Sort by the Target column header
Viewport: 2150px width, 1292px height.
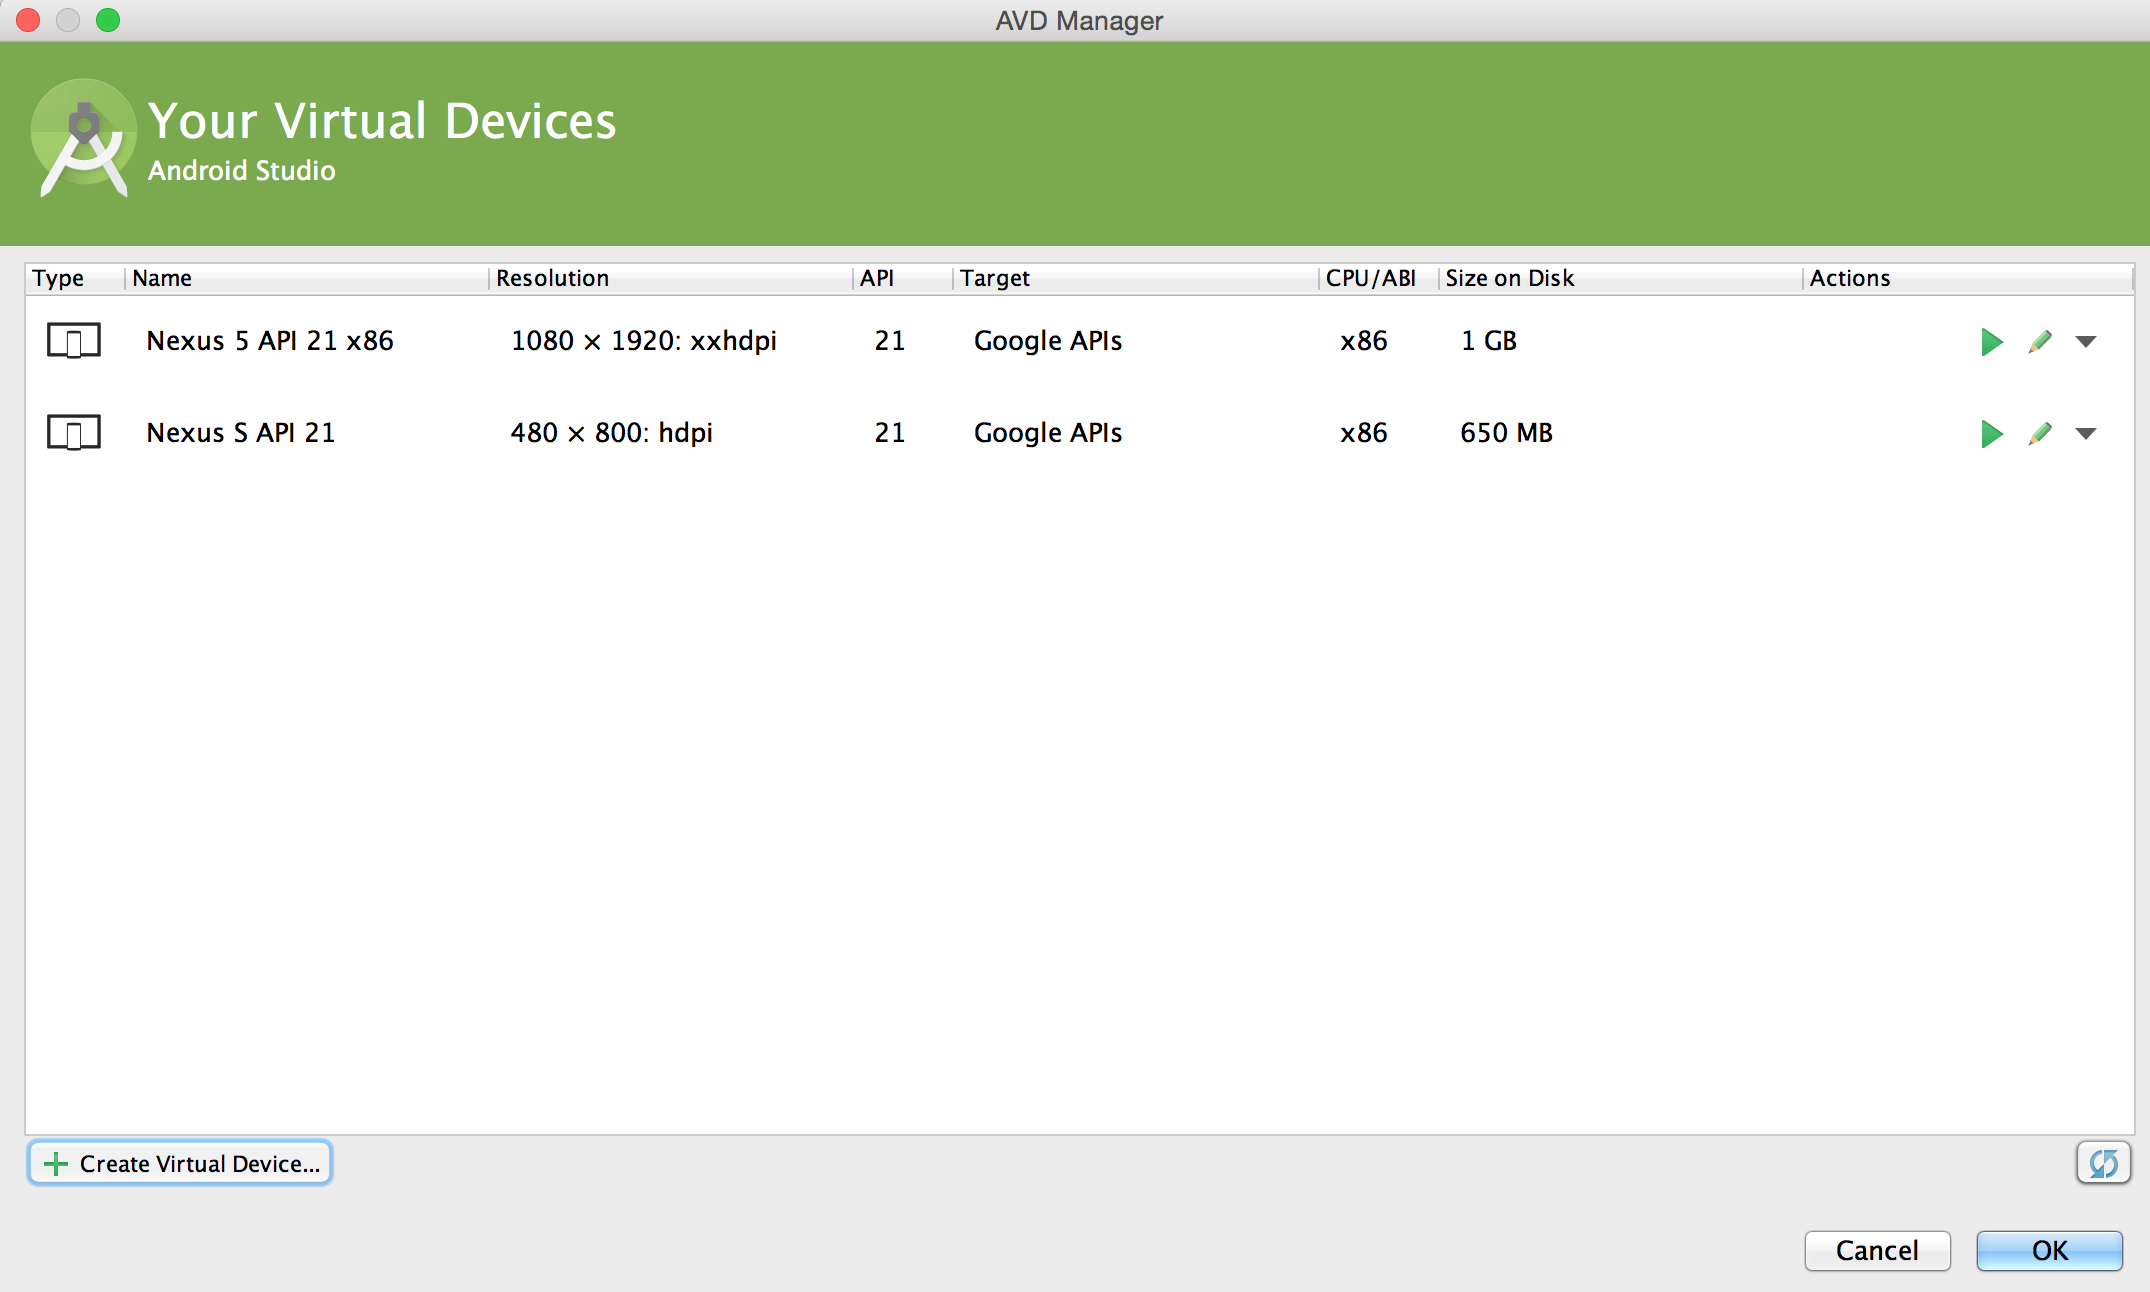point(1136,278)
